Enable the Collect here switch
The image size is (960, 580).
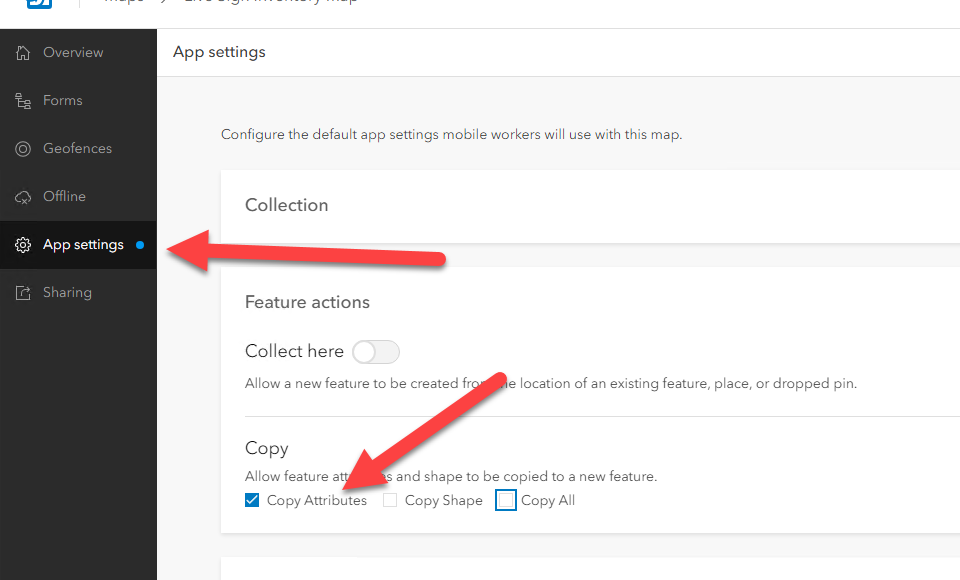[376, 352]
